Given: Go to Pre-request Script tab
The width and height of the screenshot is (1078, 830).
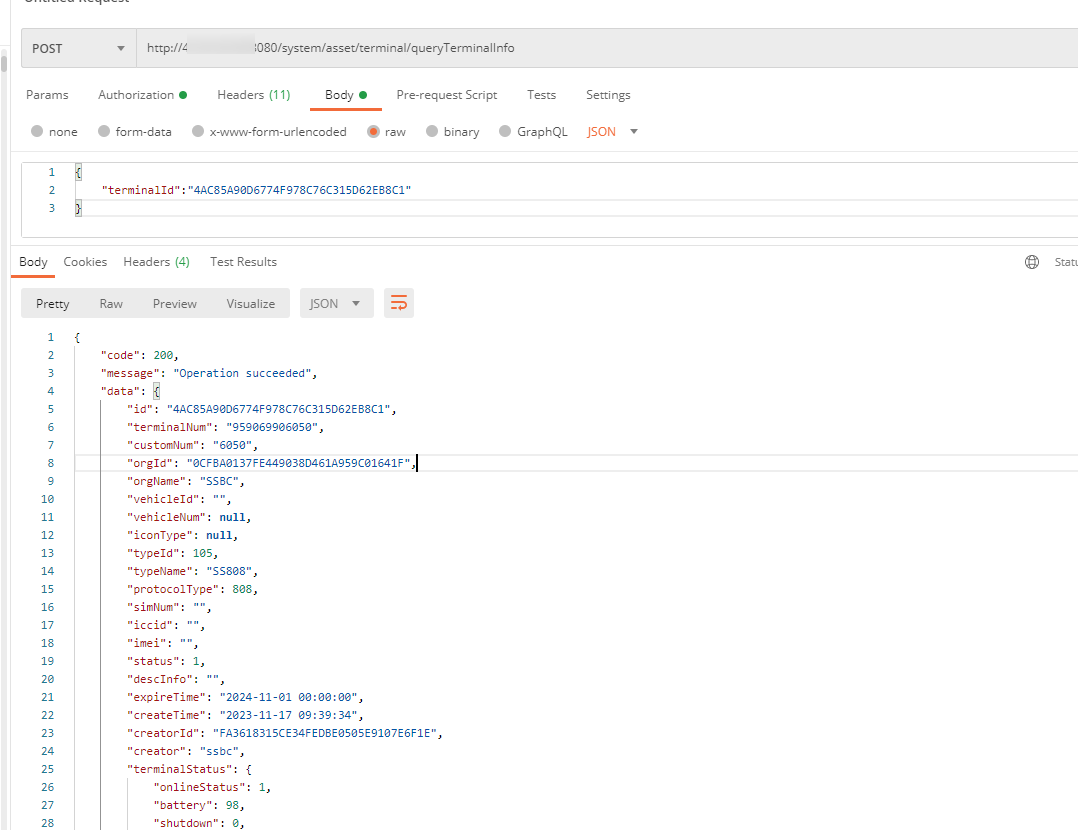Looking at the screenshot, I should click(446, 95).
